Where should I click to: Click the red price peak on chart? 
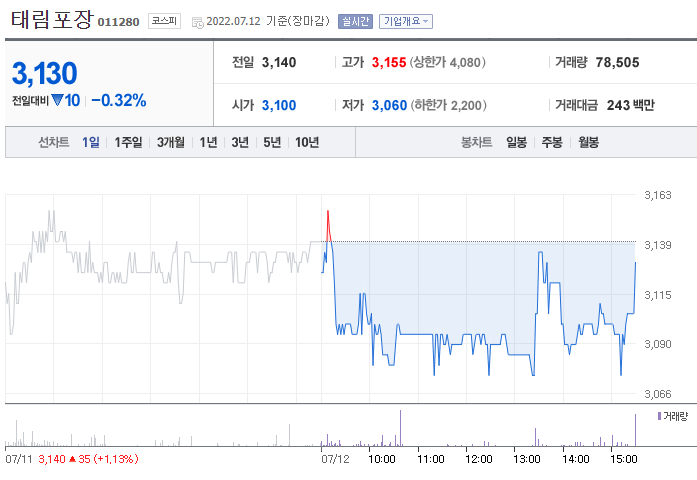(328, 225)
